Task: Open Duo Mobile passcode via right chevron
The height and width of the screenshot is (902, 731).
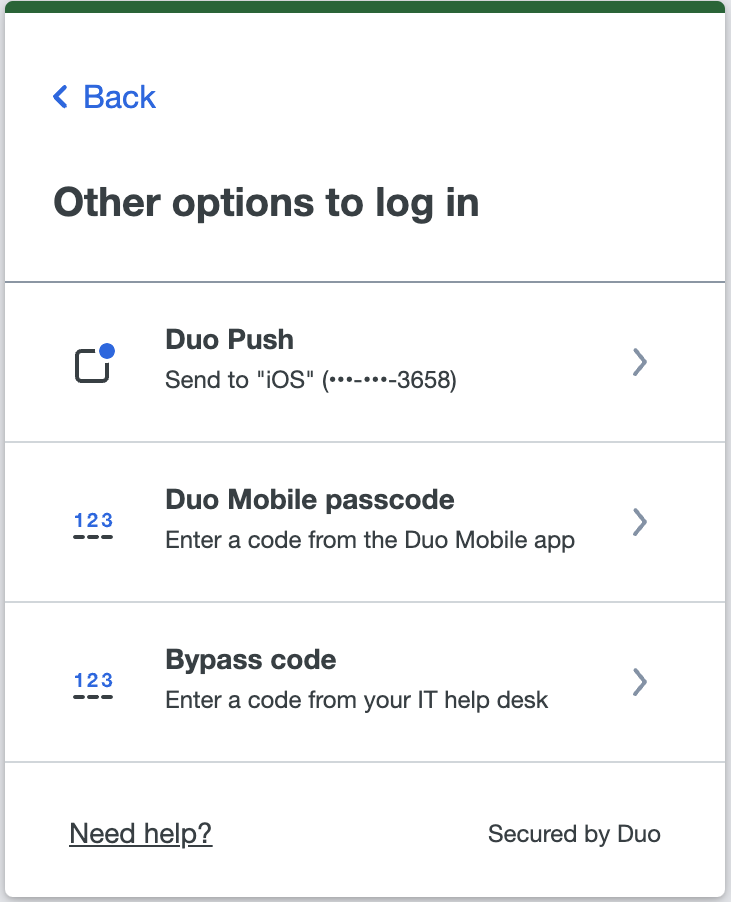Action: coord(640,522)
